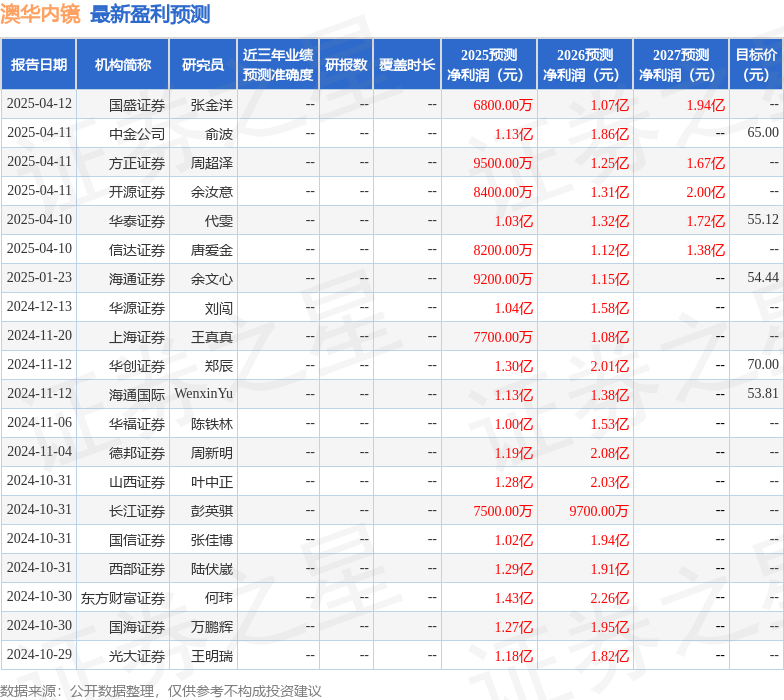The width and height of the screenshot is (784, 700).
Task: Sort by the 报告日期 column header
Action: point(39,65)
